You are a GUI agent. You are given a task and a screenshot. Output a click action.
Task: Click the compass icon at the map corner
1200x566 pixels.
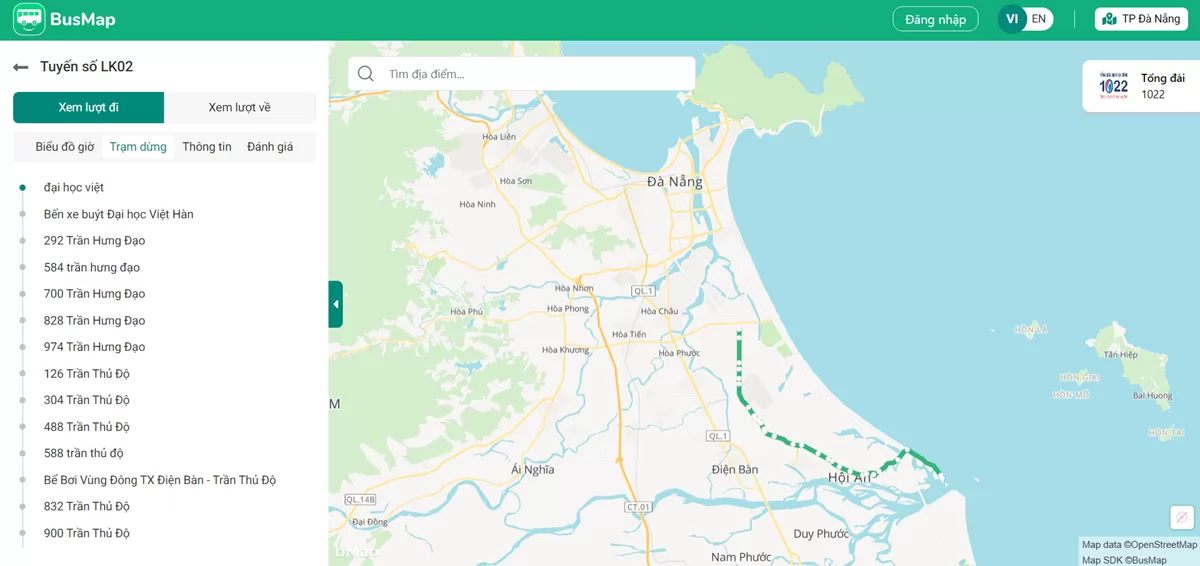point(1181,517)
